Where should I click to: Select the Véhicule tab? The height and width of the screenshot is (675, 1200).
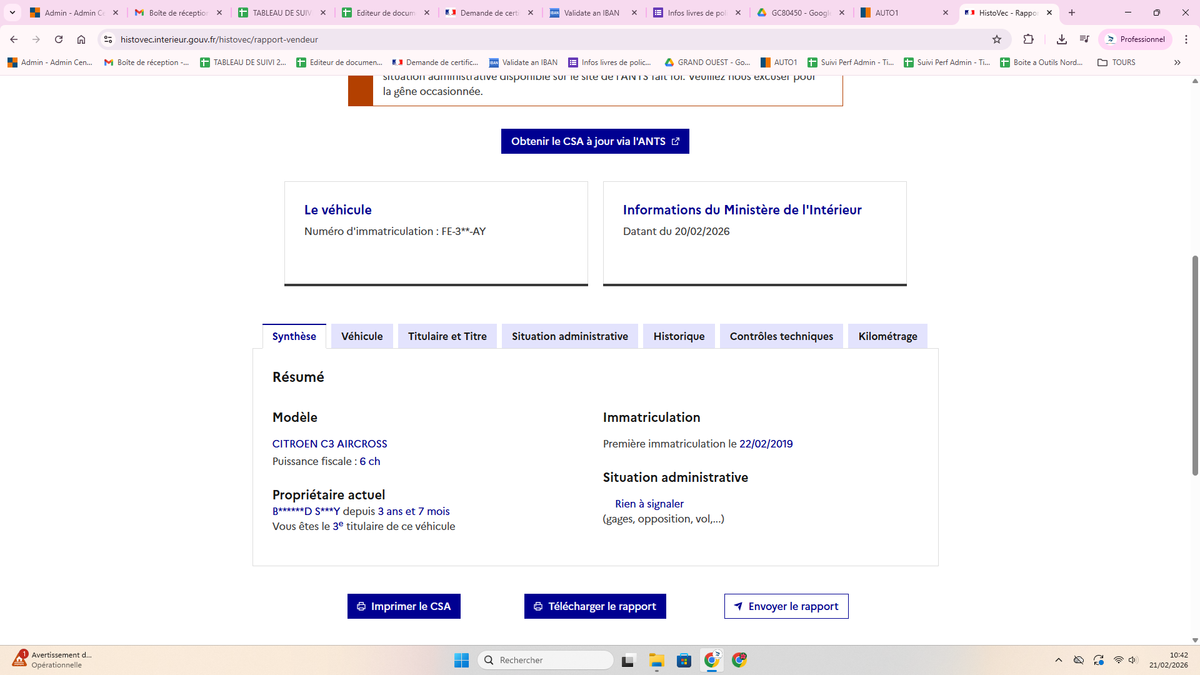point(362,336)
